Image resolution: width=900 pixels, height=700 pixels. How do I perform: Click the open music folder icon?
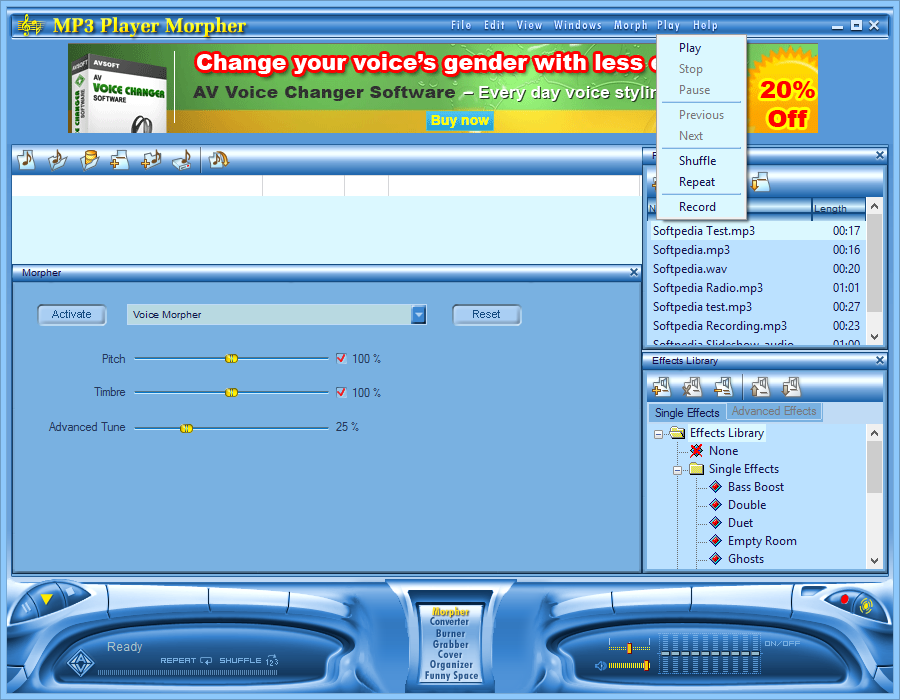tap(57, 160)
